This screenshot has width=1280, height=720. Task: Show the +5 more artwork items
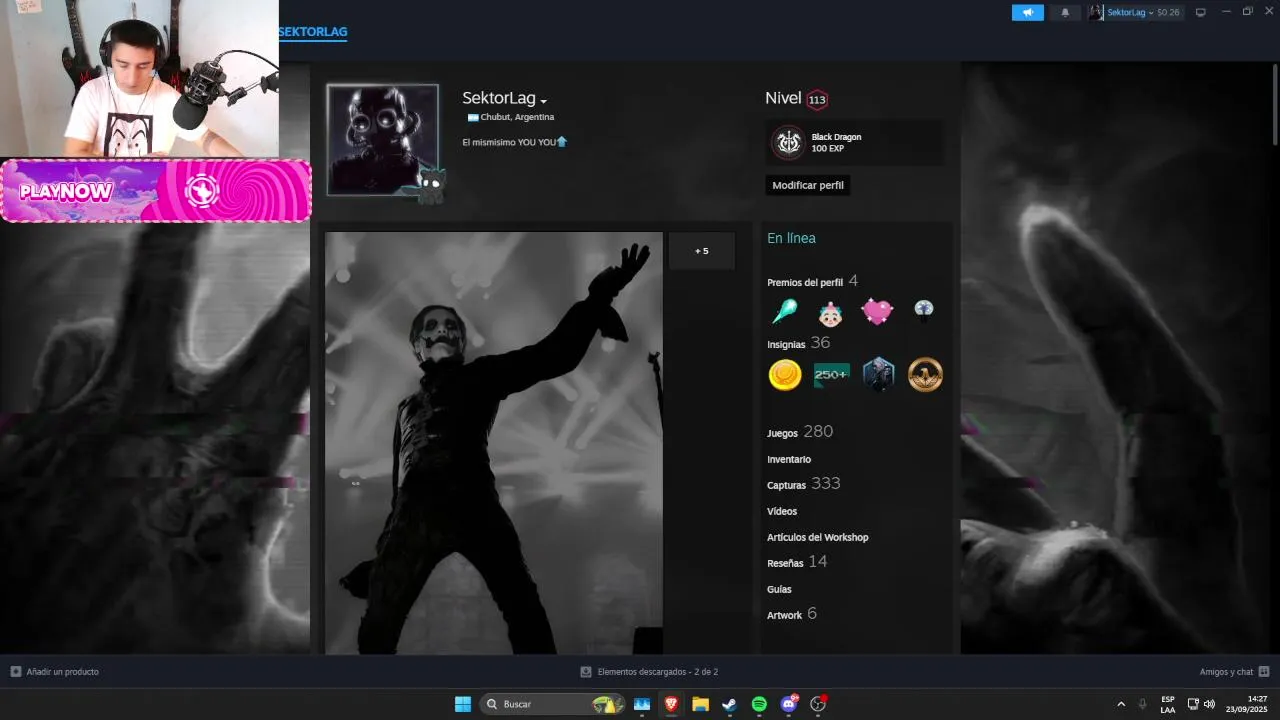(701, 251)
